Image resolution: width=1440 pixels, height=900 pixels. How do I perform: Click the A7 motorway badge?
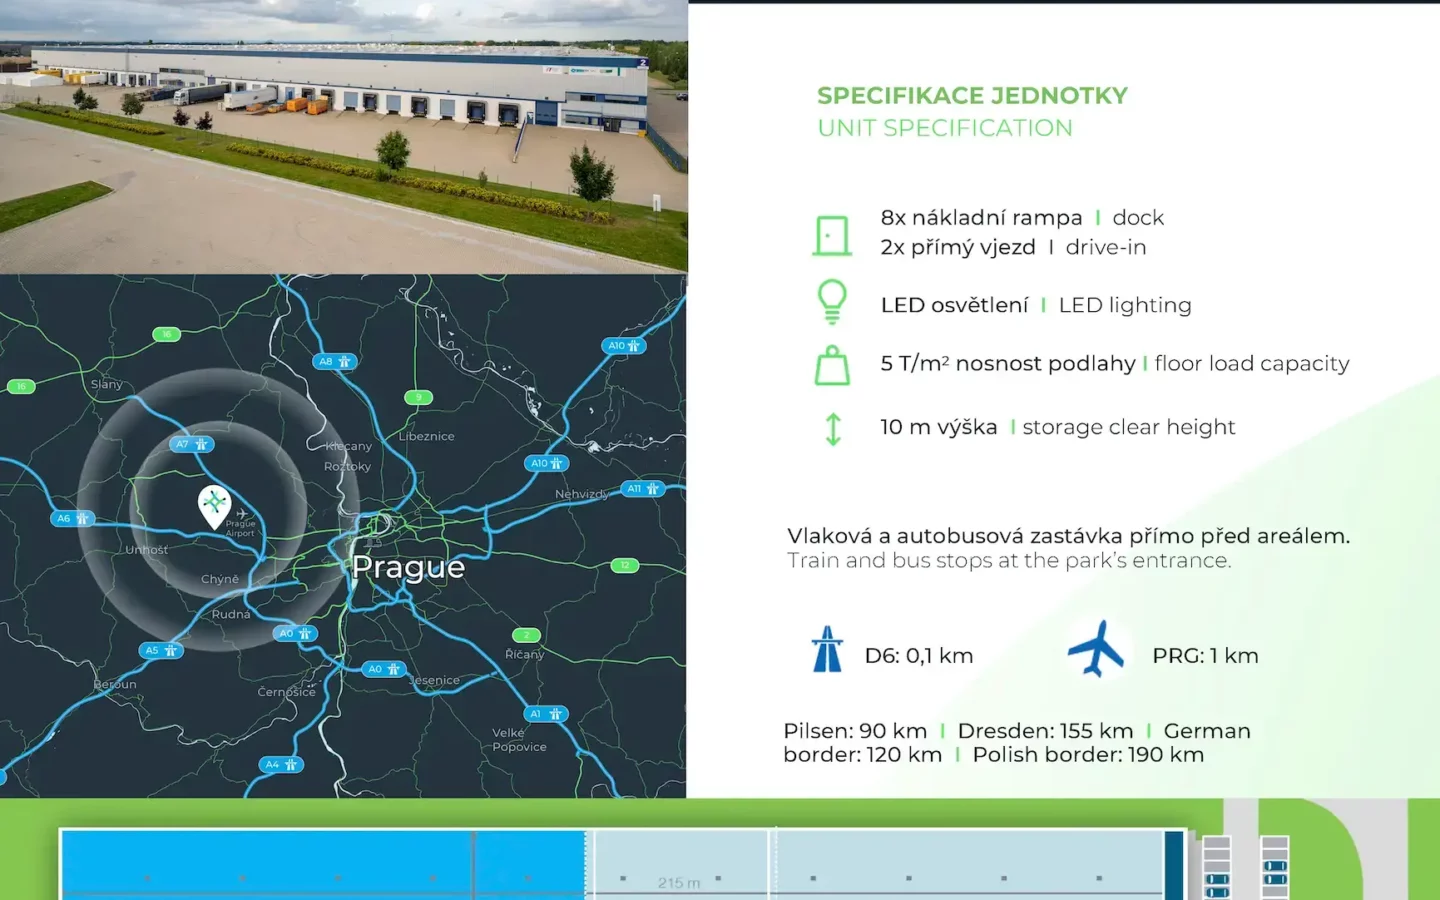pos(191,444)
